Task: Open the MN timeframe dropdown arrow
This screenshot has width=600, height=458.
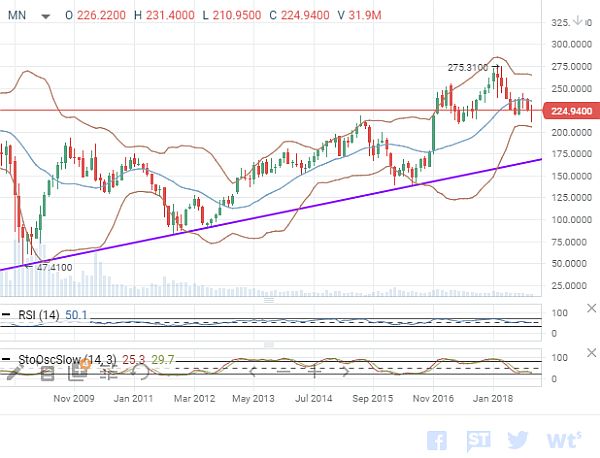Action: pyautogui.click(x=46, y=16)
